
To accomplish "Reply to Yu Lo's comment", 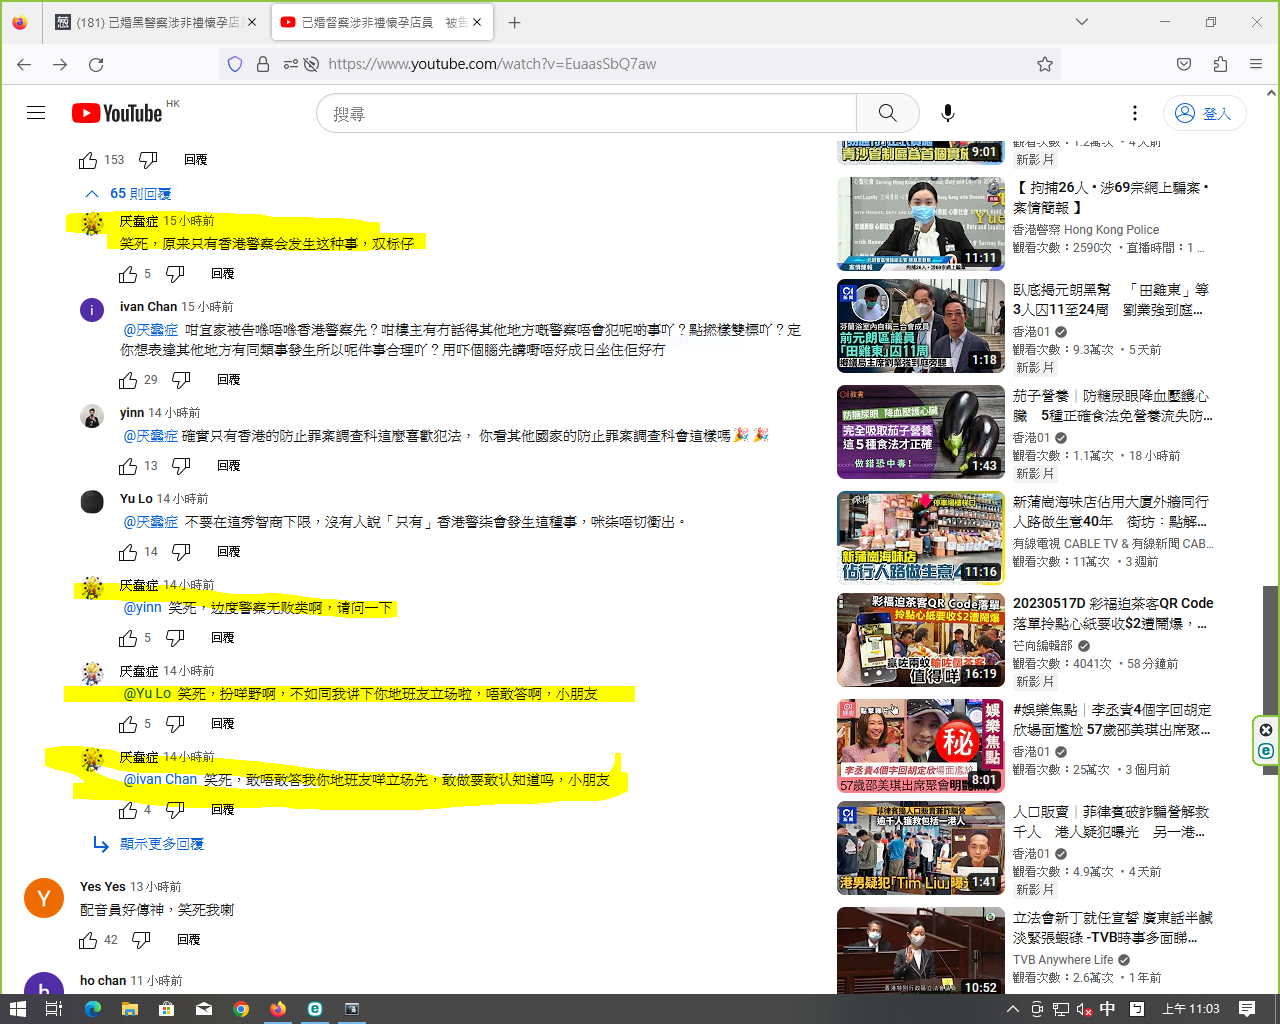I will click(229, 552).
